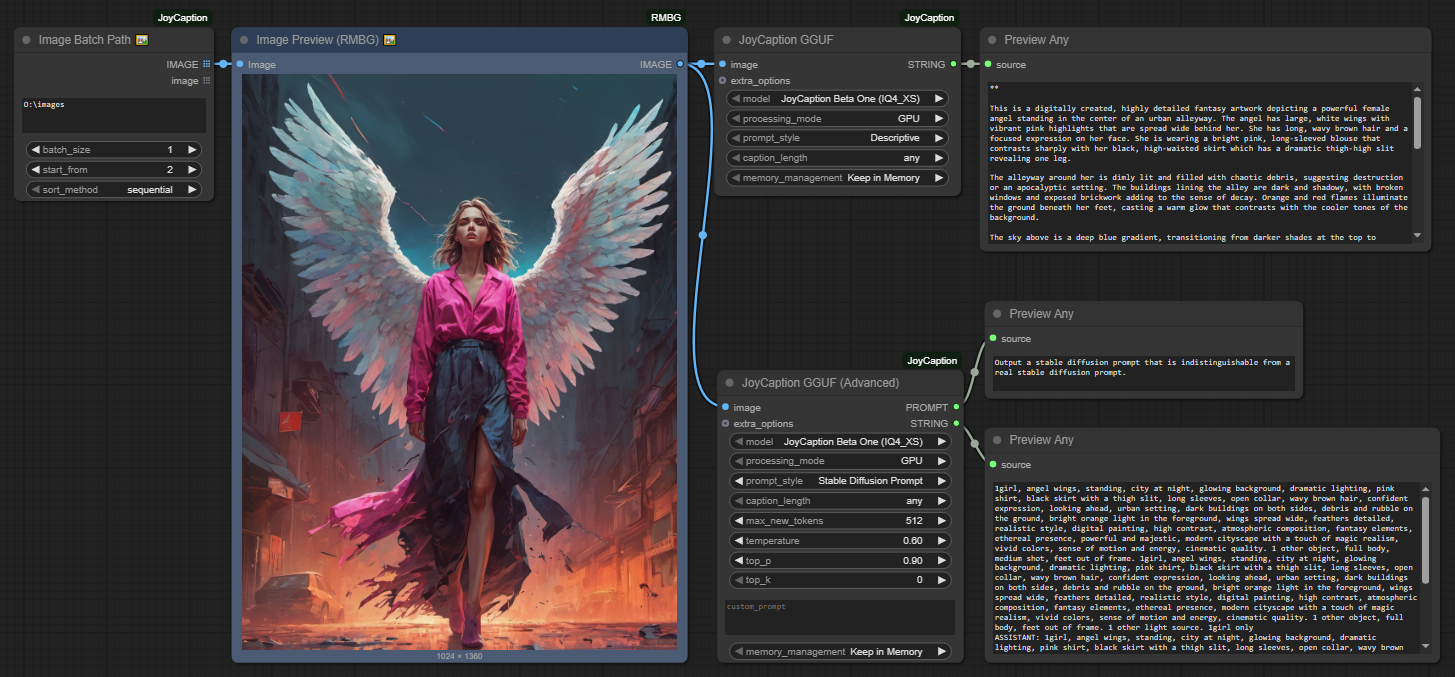
Task: Increase temperature value with the right arrow
Action: 941,541
